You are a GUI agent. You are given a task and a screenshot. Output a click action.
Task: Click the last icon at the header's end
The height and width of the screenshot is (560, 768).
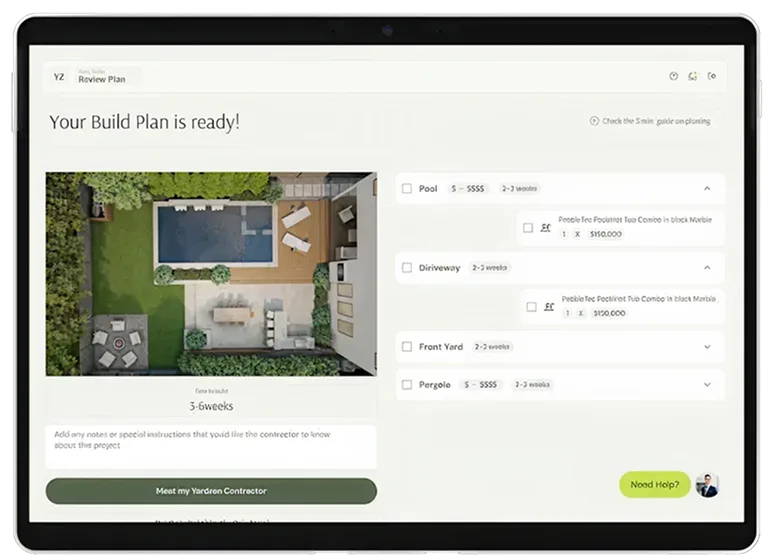[712, 76]
